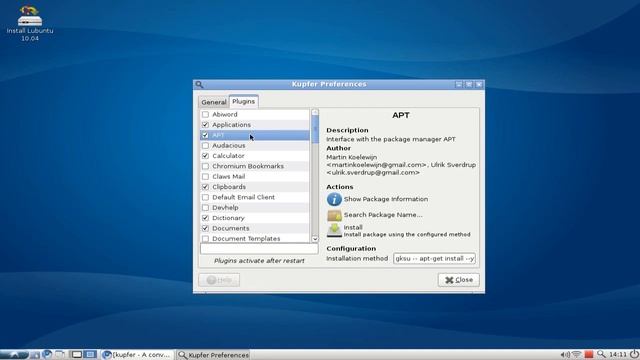The width and height of the screenshot is (640, 360).
Task: Select the Devhelp row label
Action: [225, 208]
